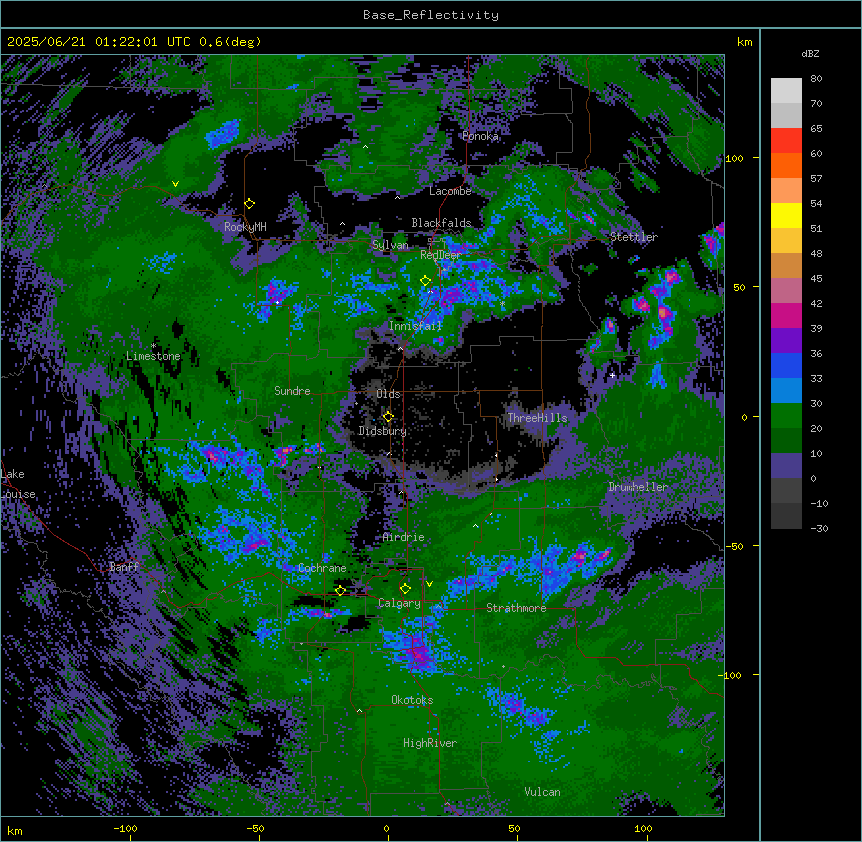
Task: Click the yellow V marker northeast of Calgary
Action: 429,584
